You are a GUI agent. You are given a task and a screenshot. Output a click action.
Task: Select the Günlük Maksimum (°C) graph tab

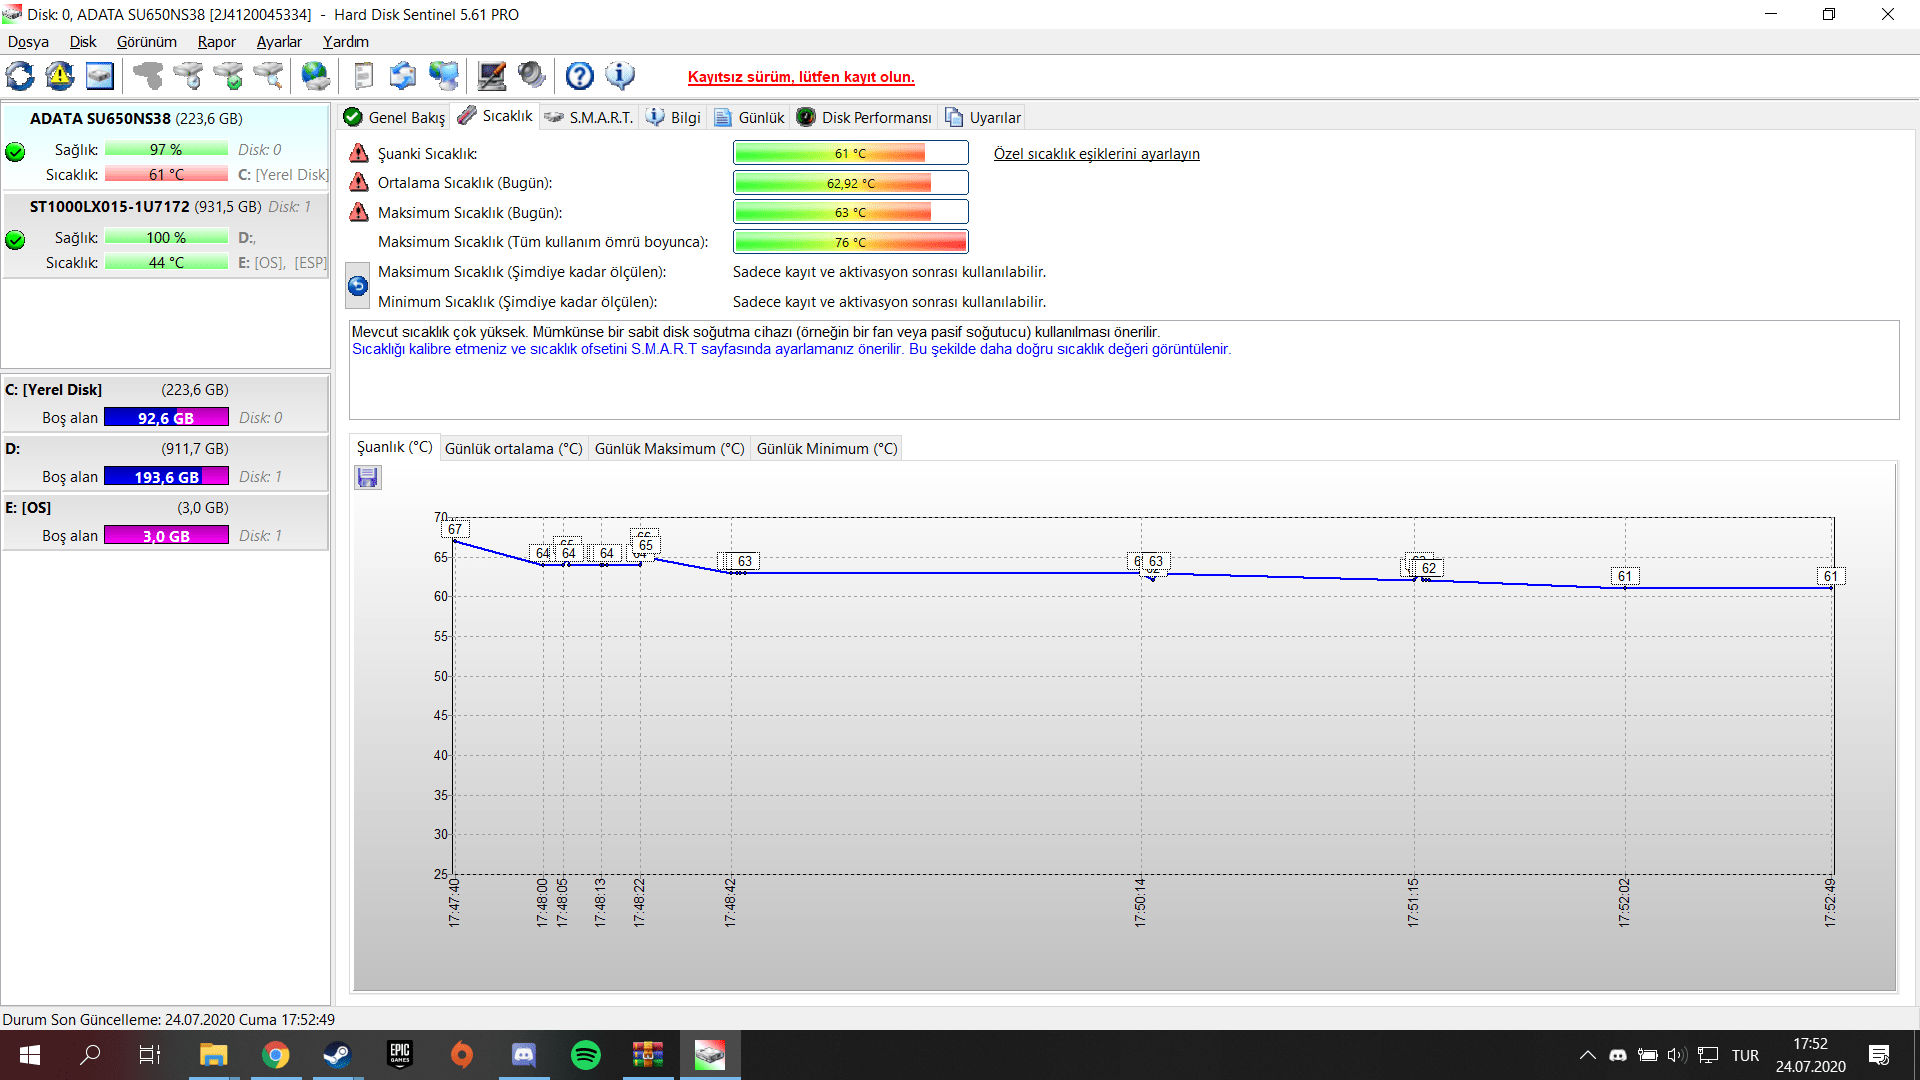point(669,449)
